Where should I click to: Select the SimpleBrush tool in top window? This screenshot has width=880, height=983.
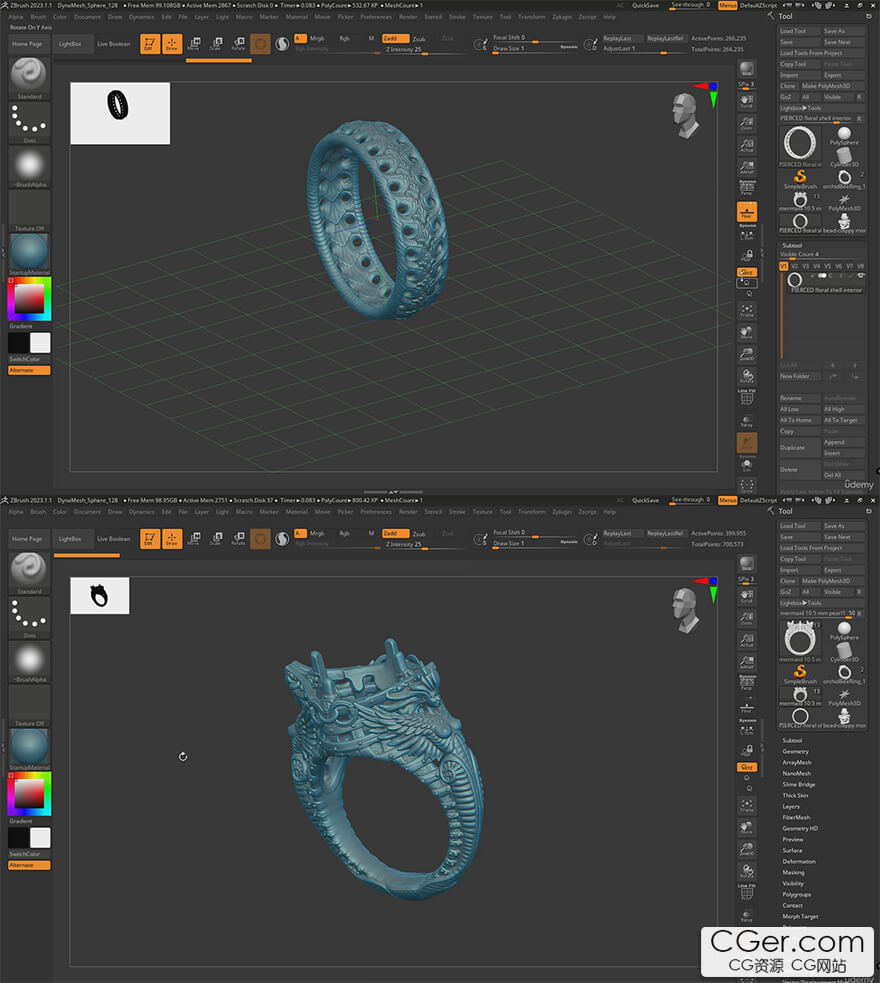(800, 180)
